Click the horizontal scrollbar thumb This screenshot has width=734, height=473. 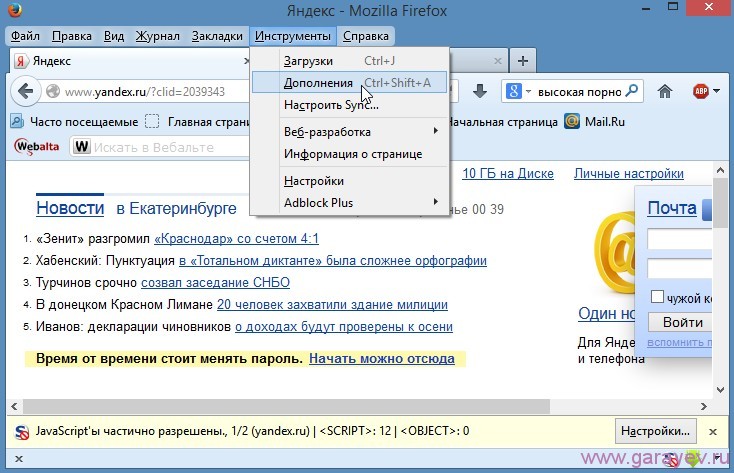tap(286, 406)
